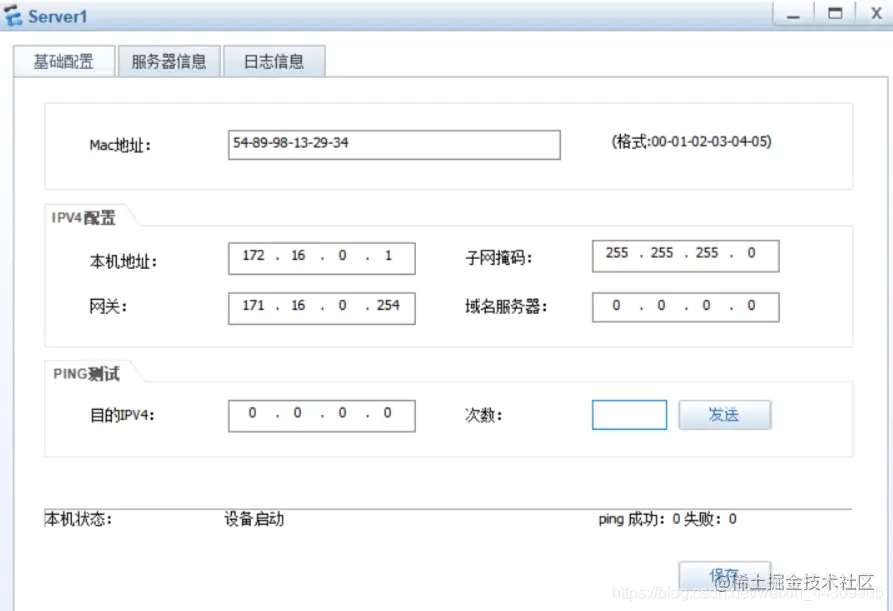This screenshot has width=893, height=611.
Task: Click the 子网掩码 label
Action: pyautogui.click(x=498, y=257)
